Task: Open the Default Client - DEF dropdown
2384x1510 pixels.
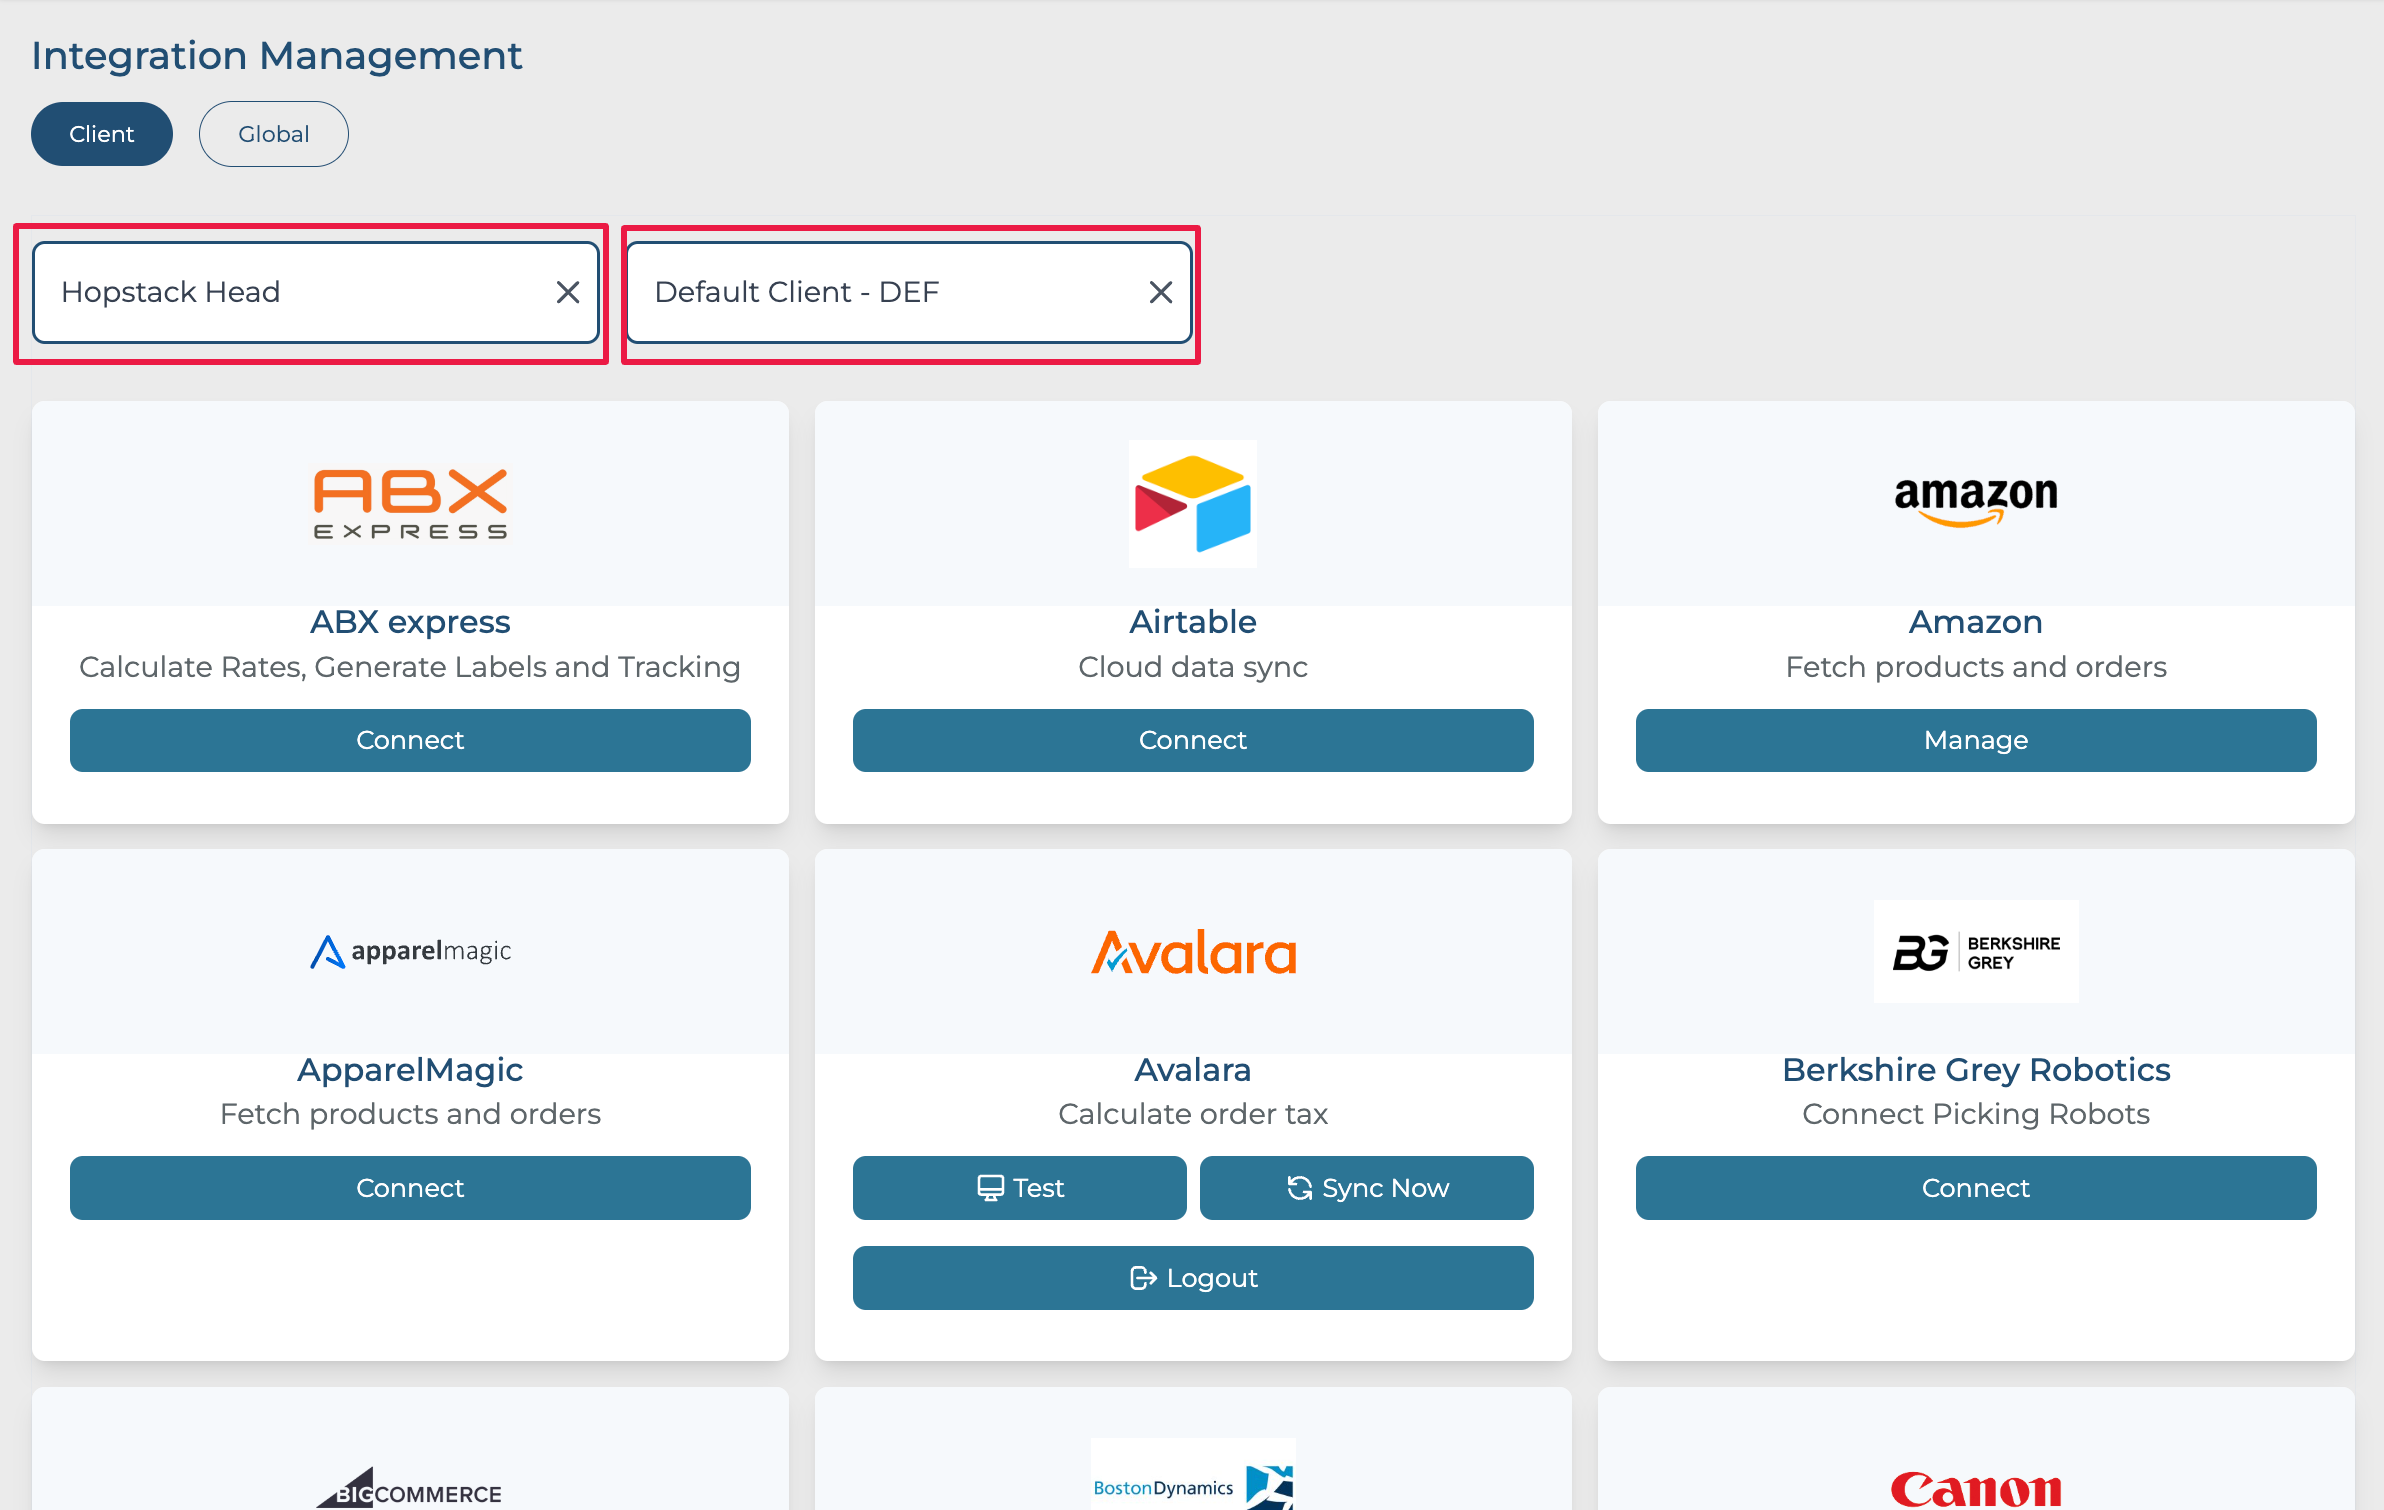Action: (x=880, y=292)
